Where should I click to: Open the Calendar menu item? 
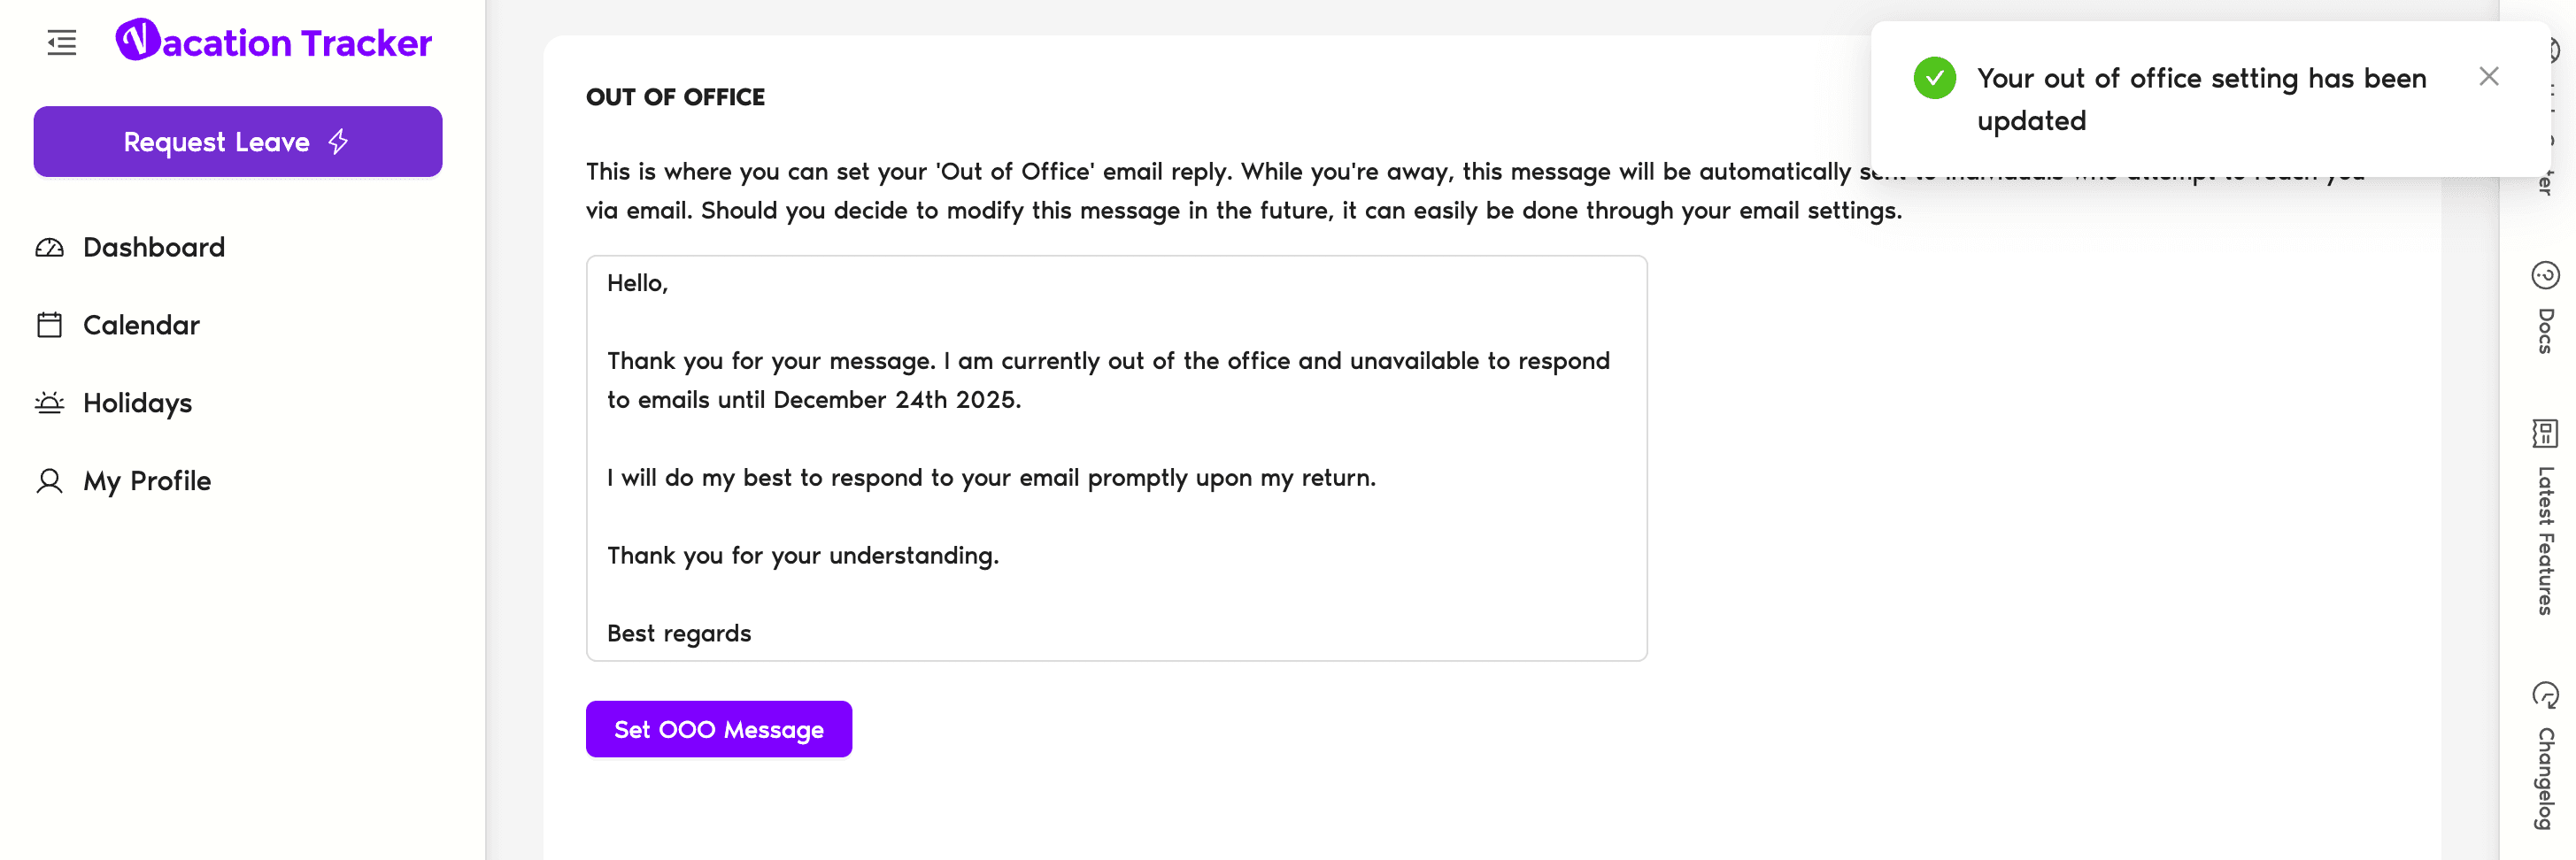142,325
